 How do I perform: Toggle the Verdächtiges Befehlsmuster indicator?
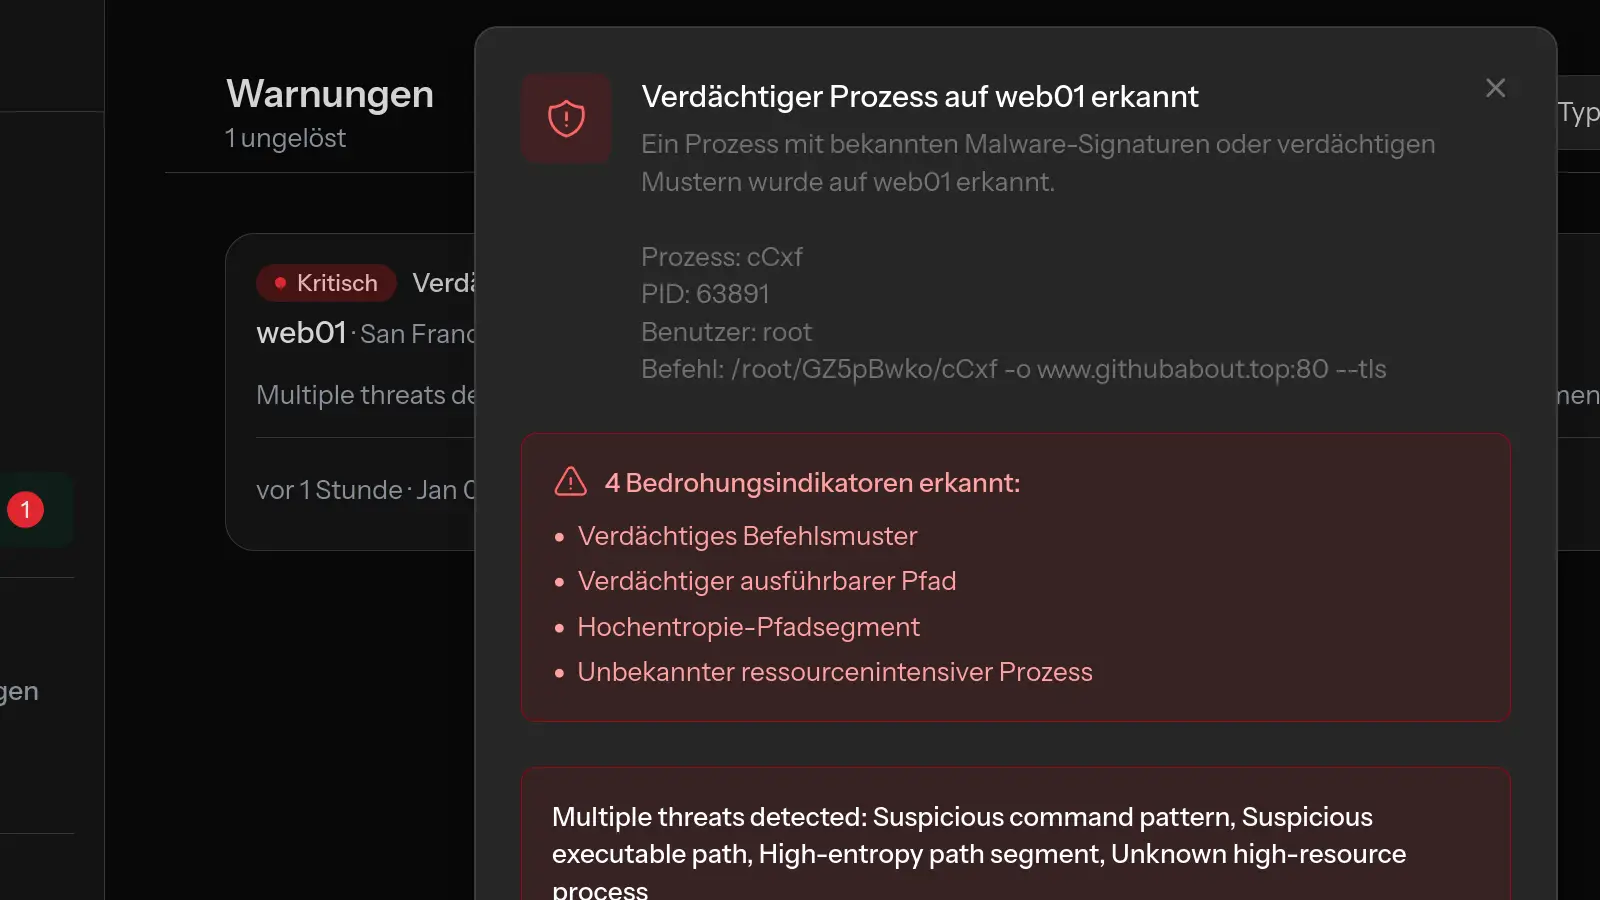point(747,536)
